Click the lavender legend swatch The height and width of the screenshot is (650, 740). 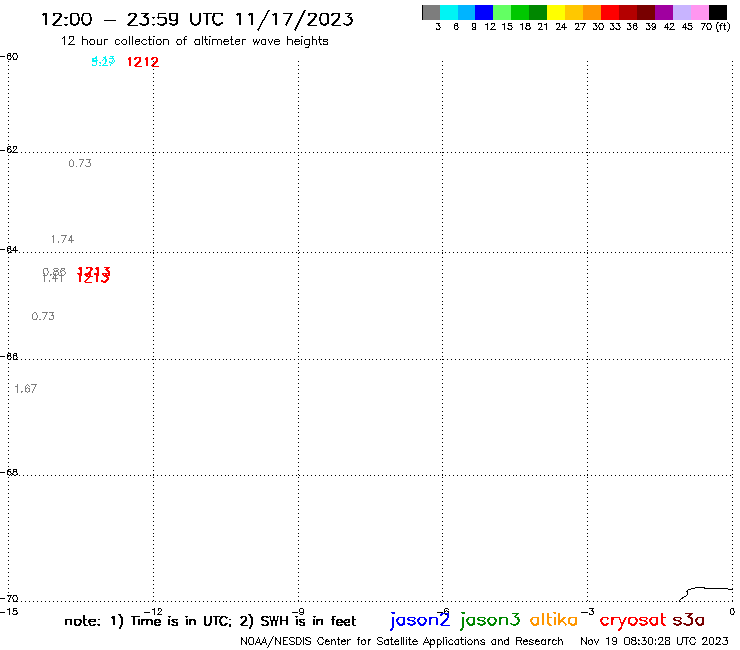682,12
